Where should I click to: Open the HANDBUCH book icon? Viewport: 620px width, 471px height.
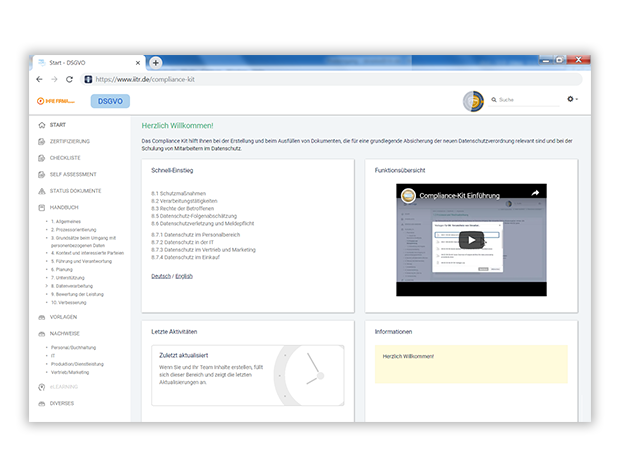click(42, 208)
